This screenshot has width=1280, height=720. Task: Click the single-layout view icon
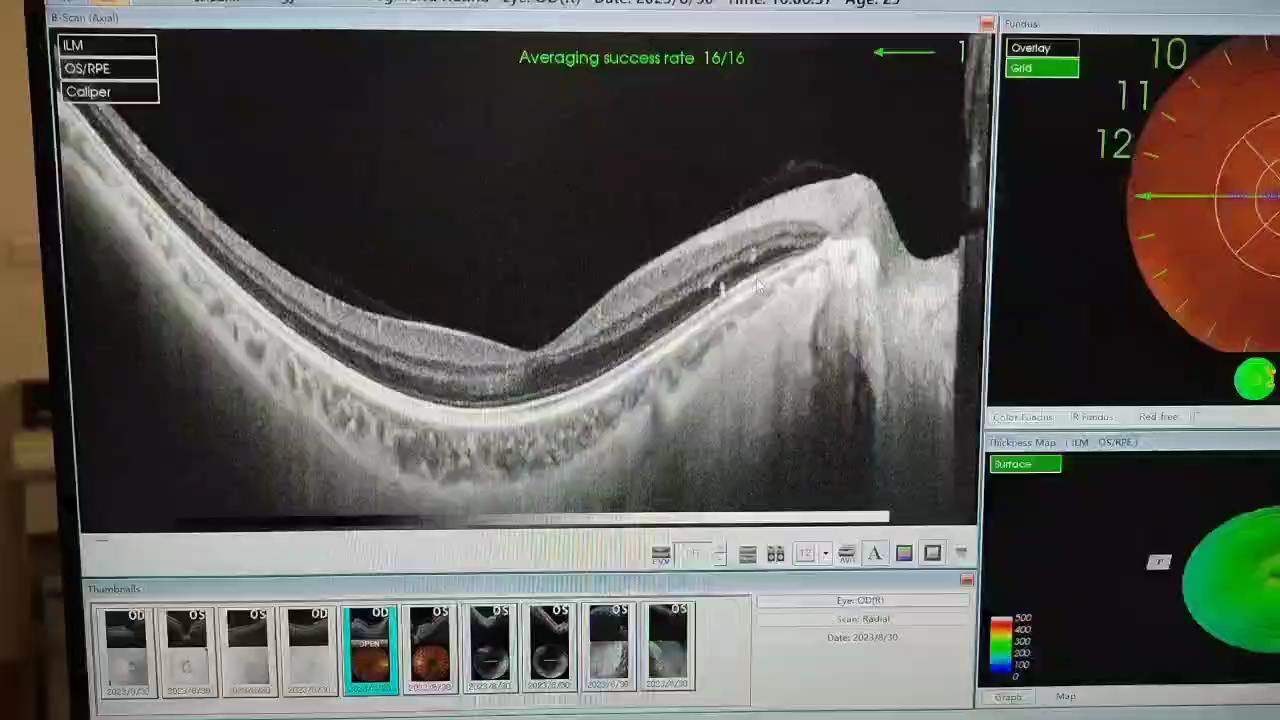click(747, 554)
